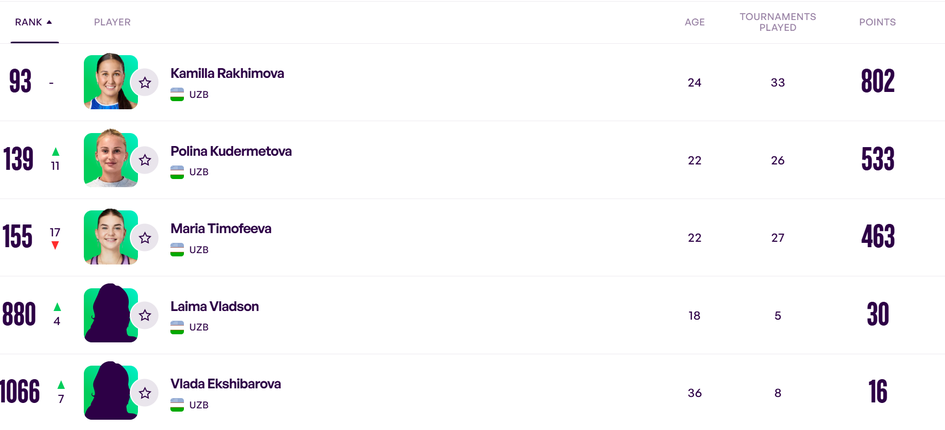Sort by the Points column header
This screenshot has height=430, width=945.
click(x=877, y=22)
